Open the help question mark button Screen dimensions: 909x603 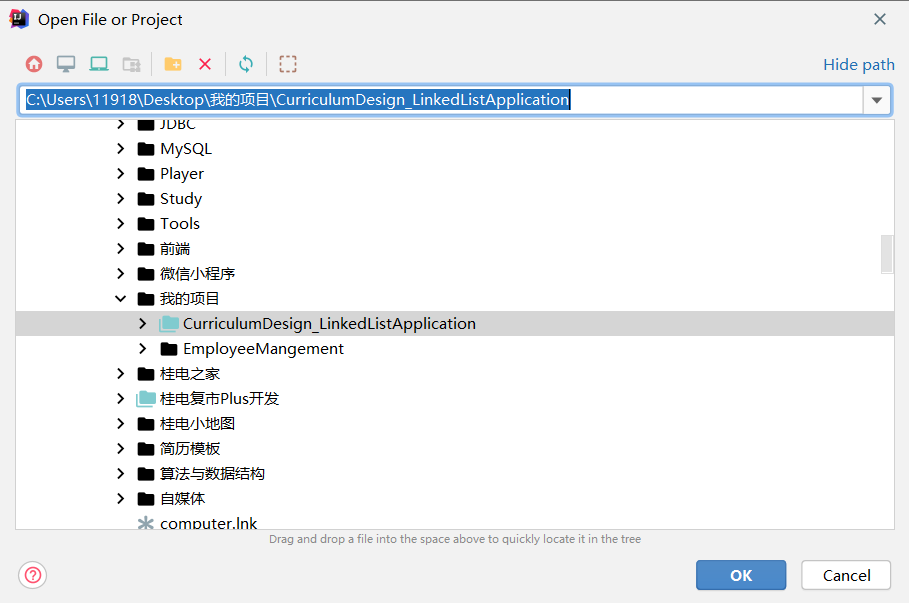pos(33,575)
